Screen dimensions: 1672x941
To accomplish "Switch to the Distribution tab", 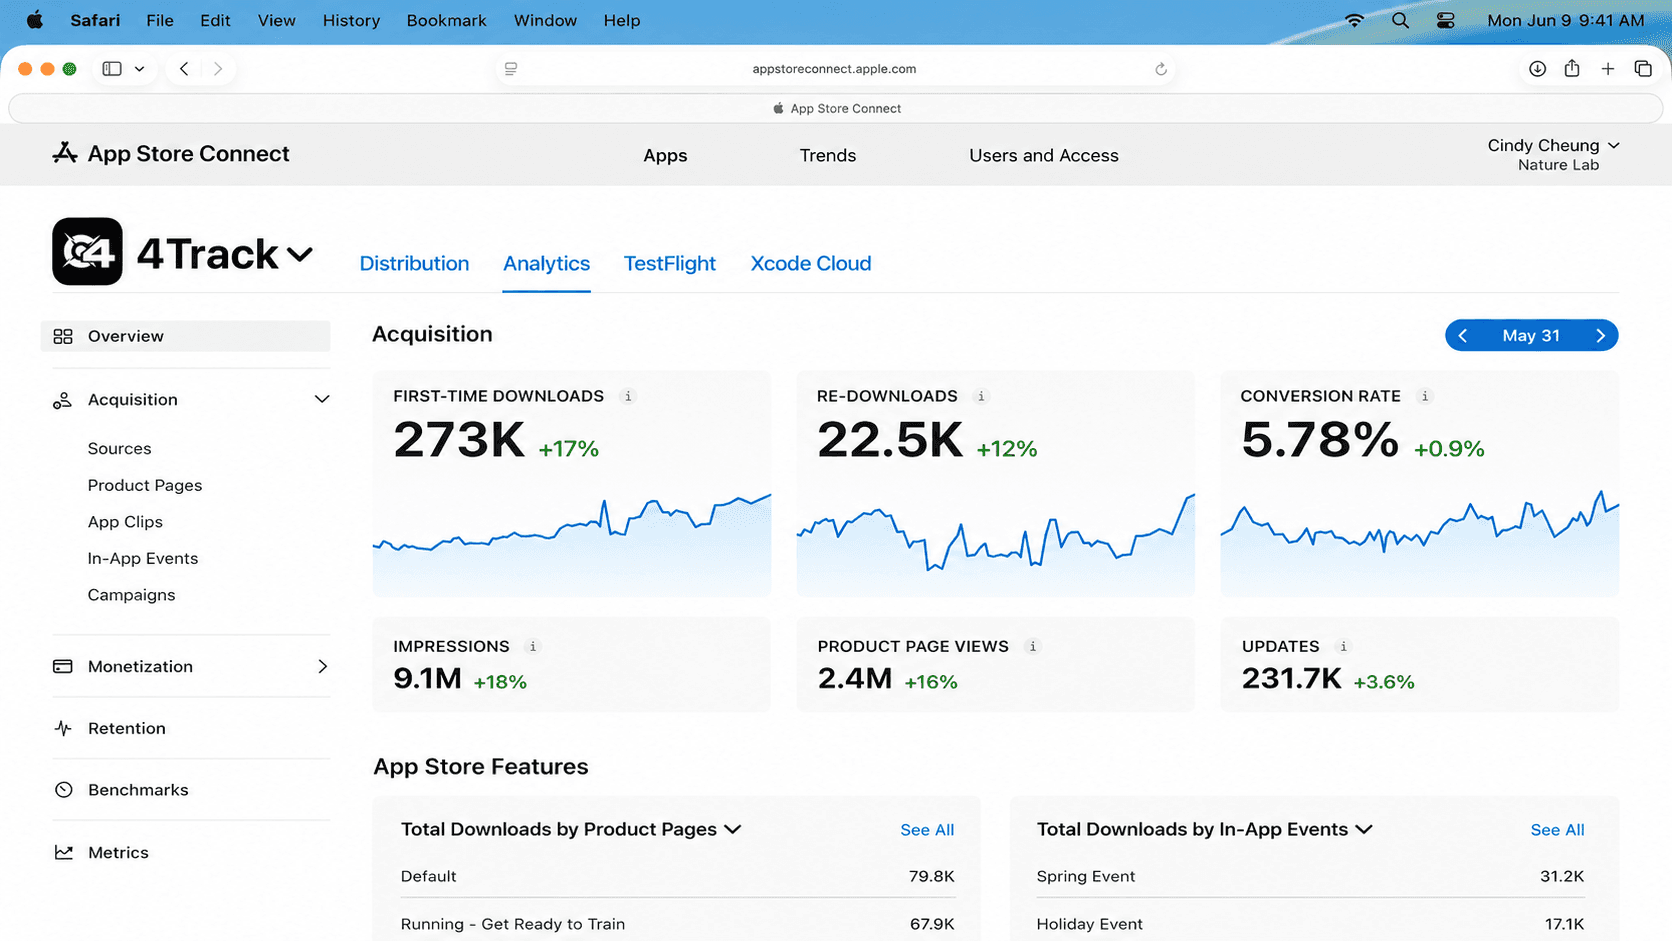I will (414, 263).
